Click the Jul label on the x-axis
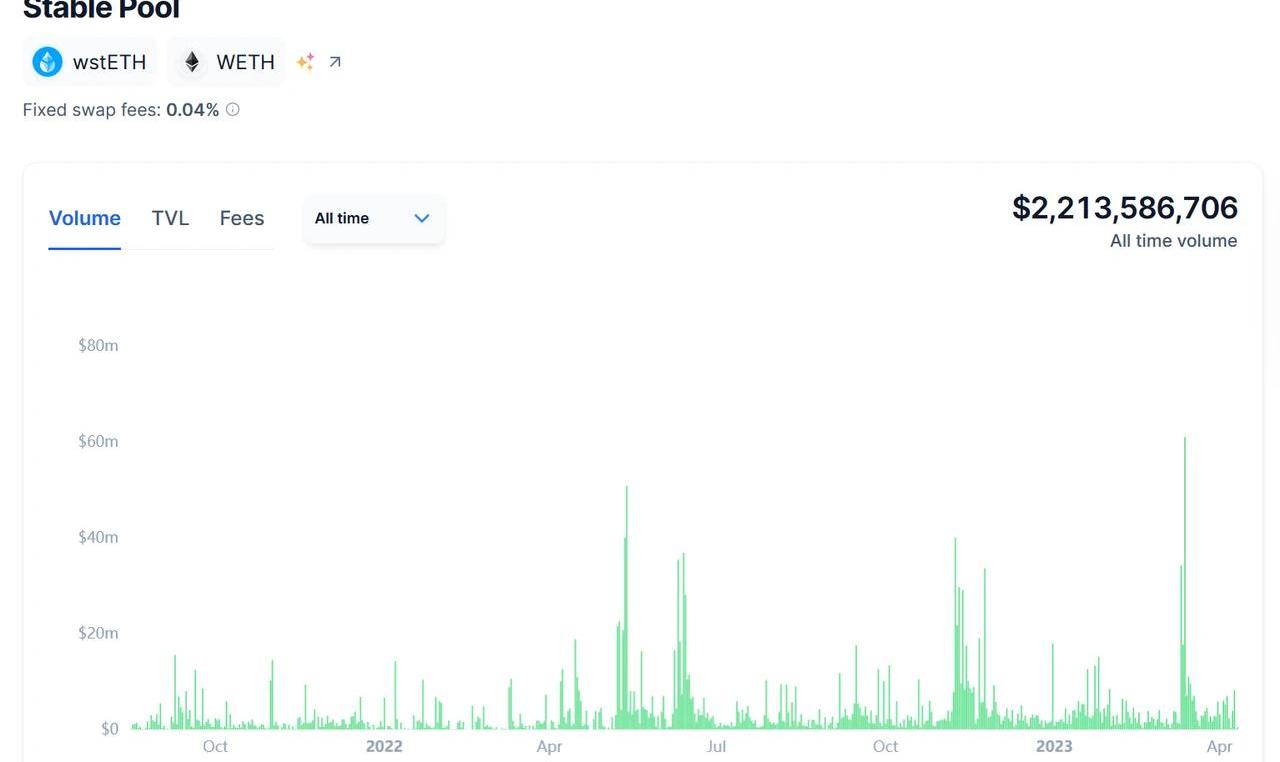This screenshot has height=762, width=1280. point(716,746)
